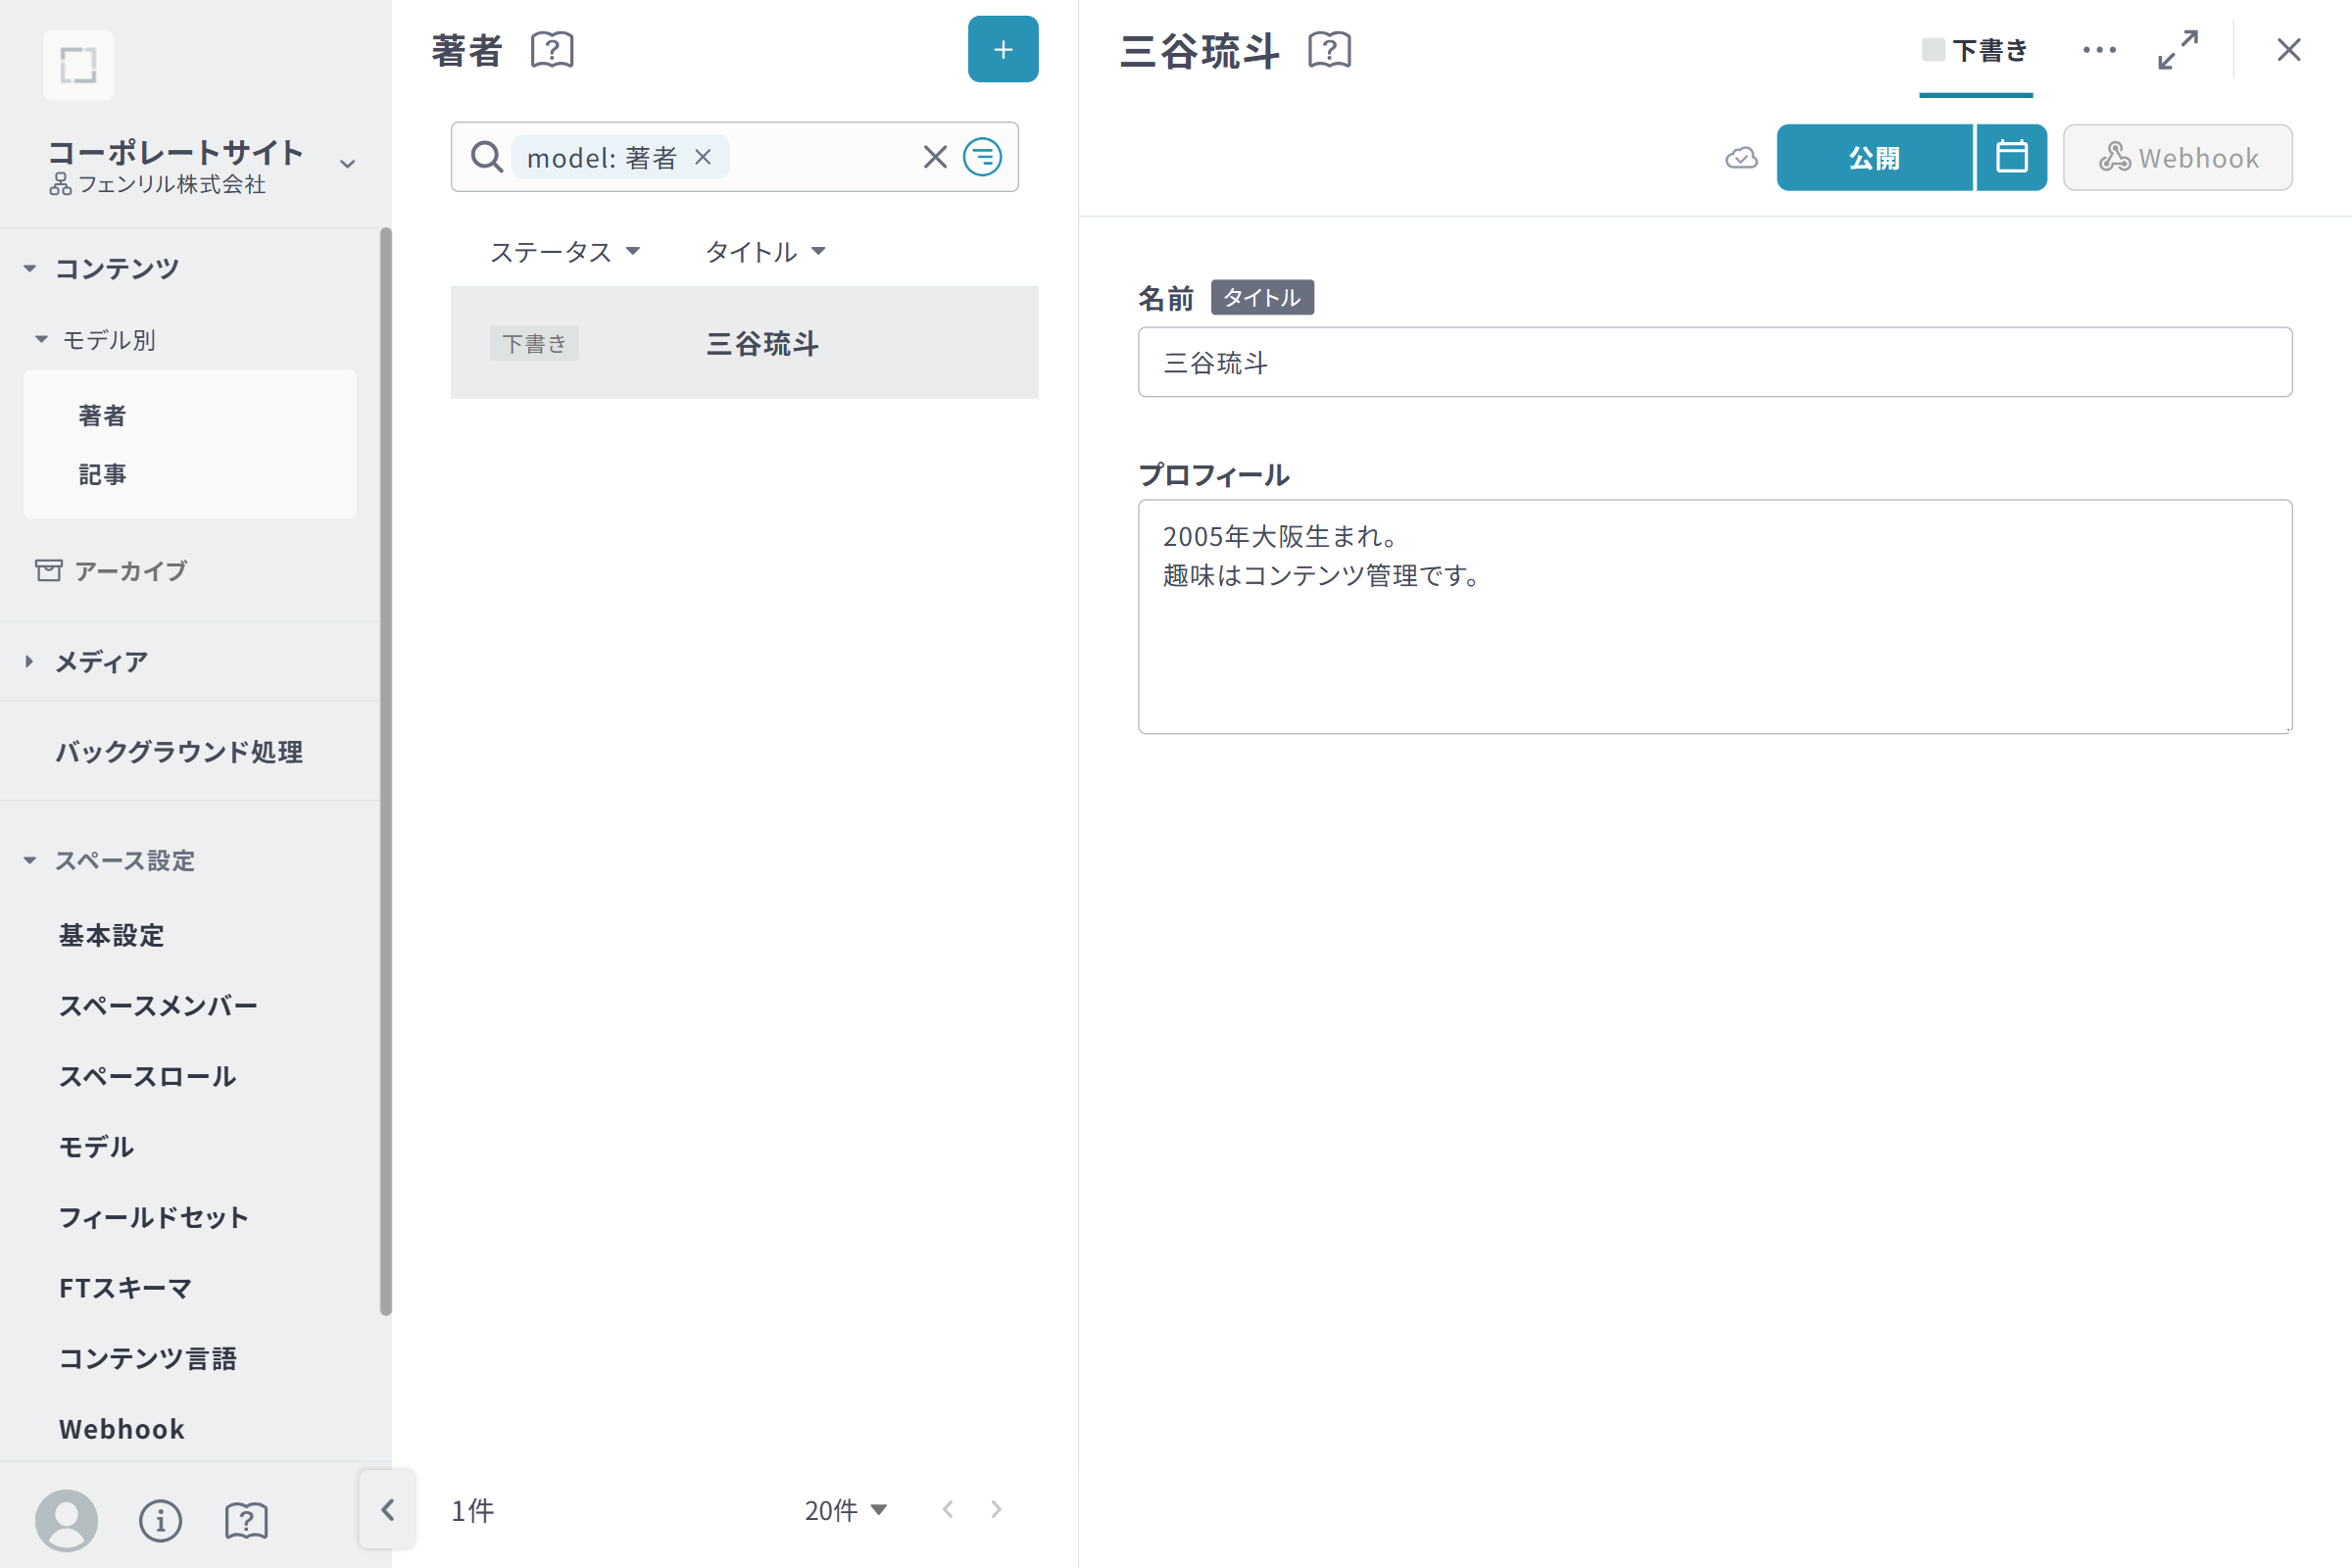This screenshot has height=1568, width=2352.
Task: Open help guide icon beside 著者 heading
Action: click(552, 50)
